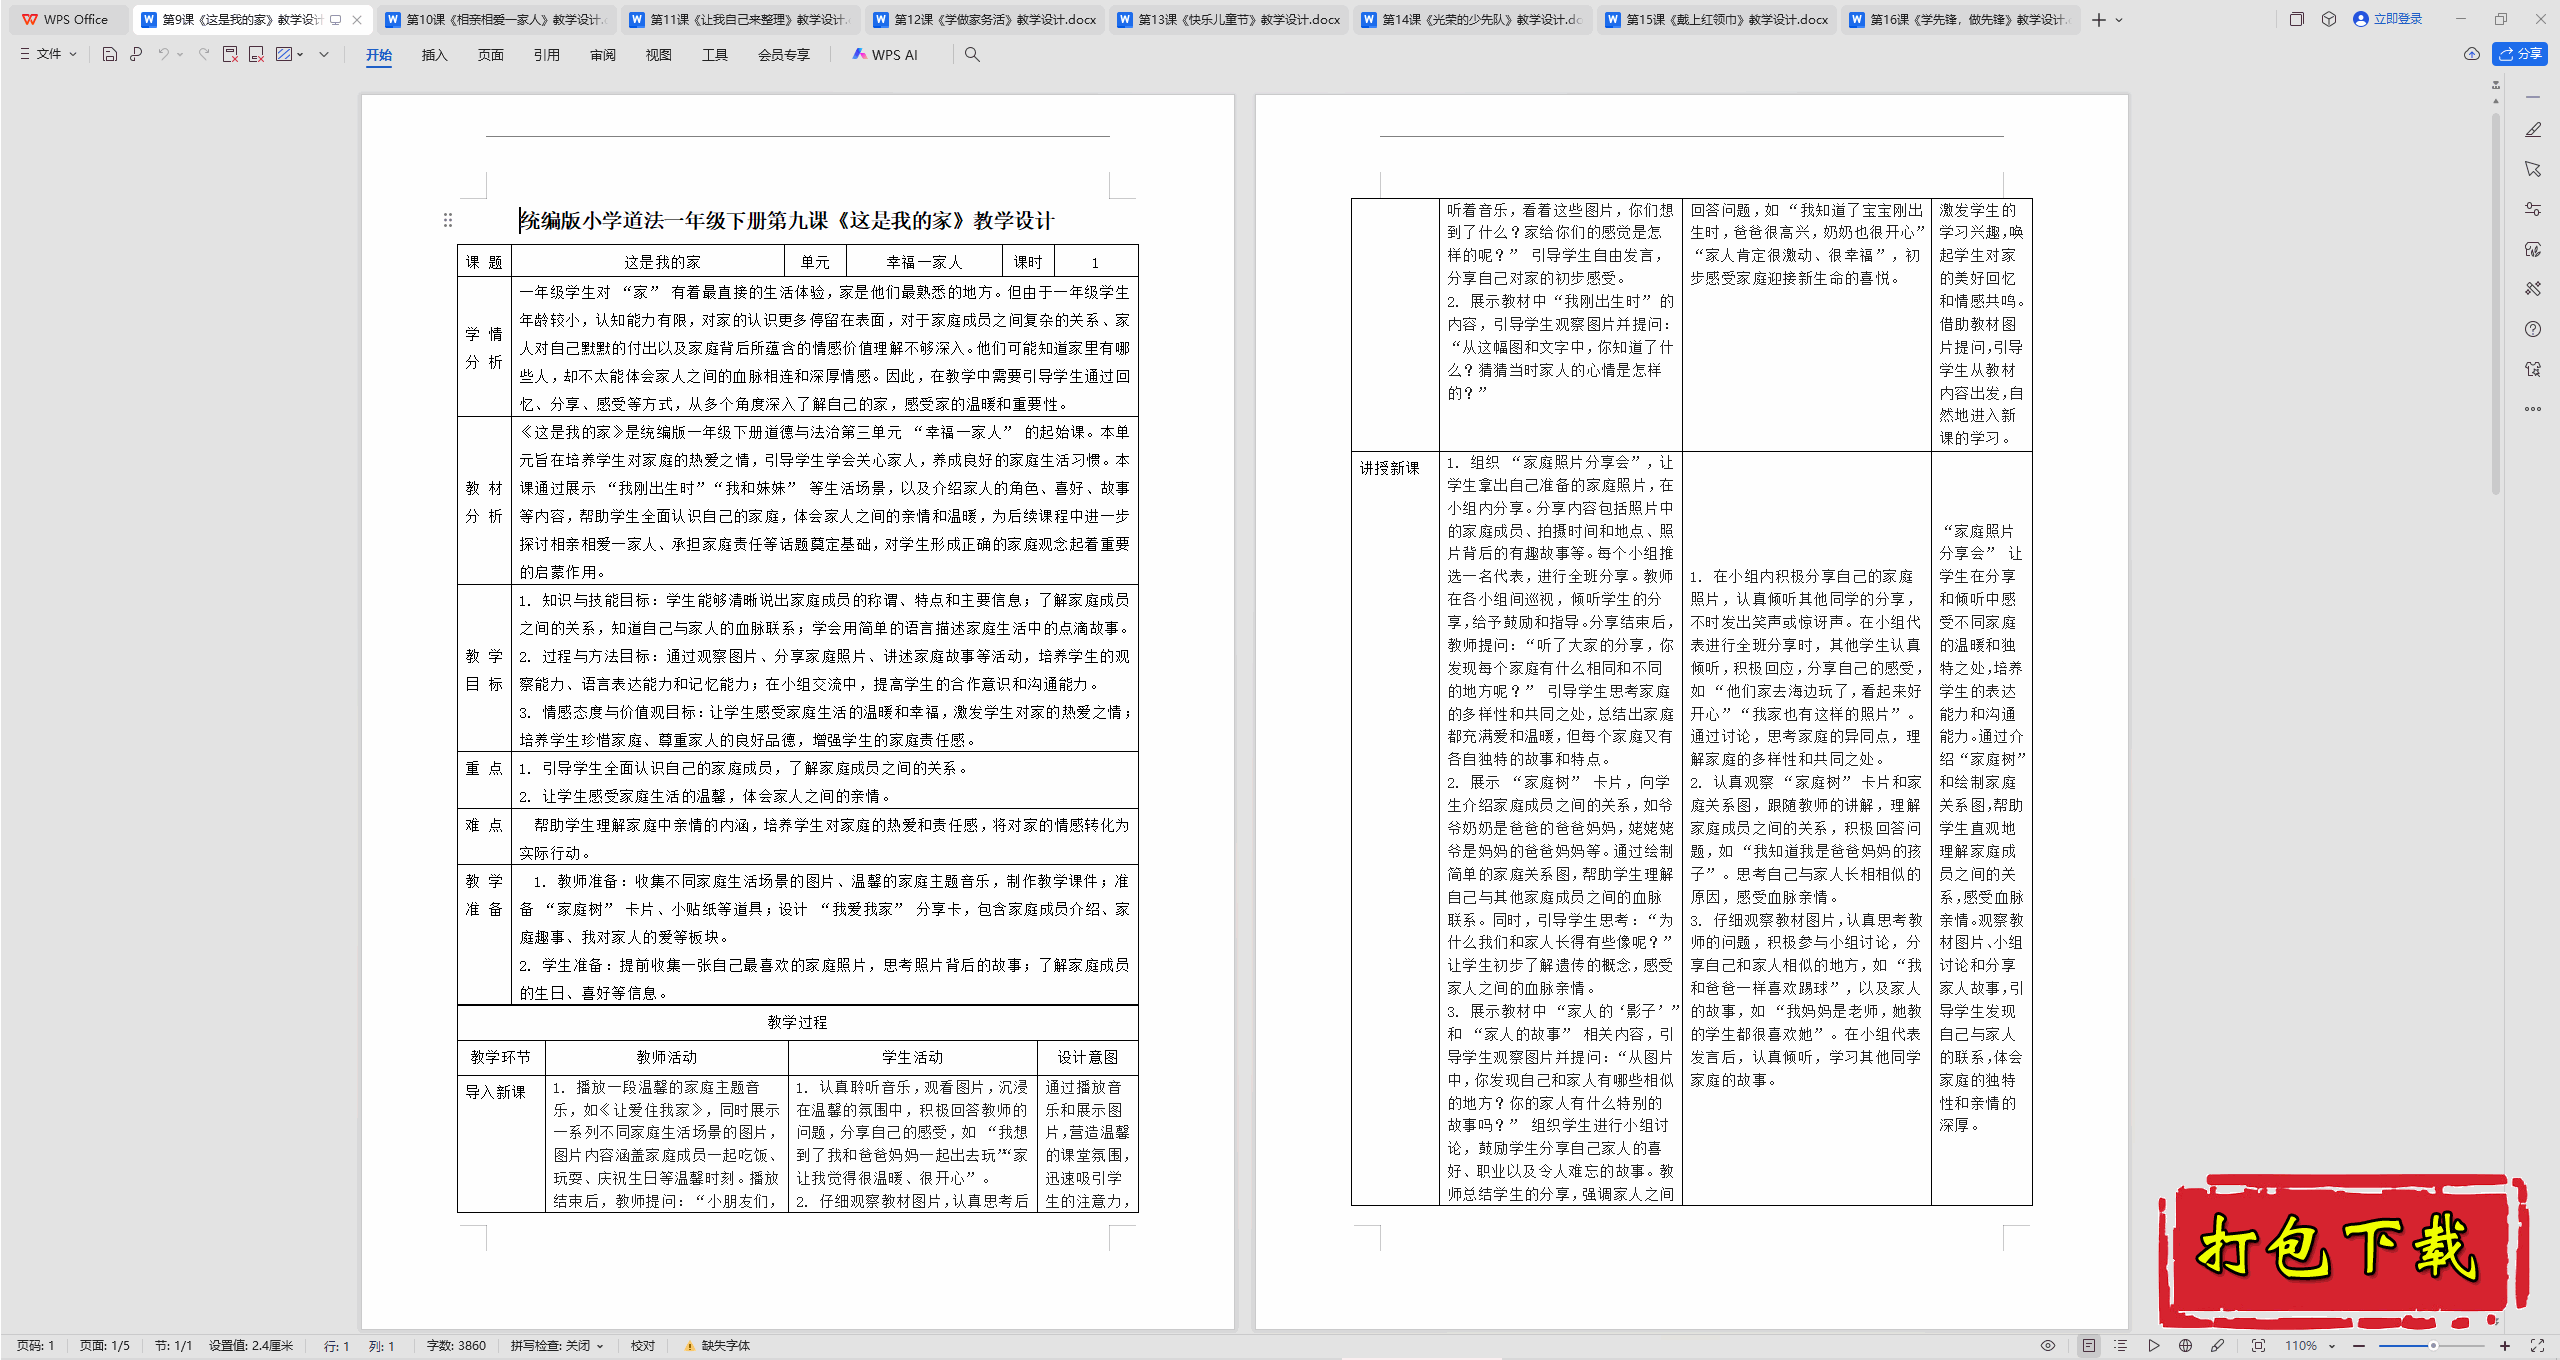The image size is (2560, 1360).
Task: Click the second red document convert icon
Action: click(256, 54)
